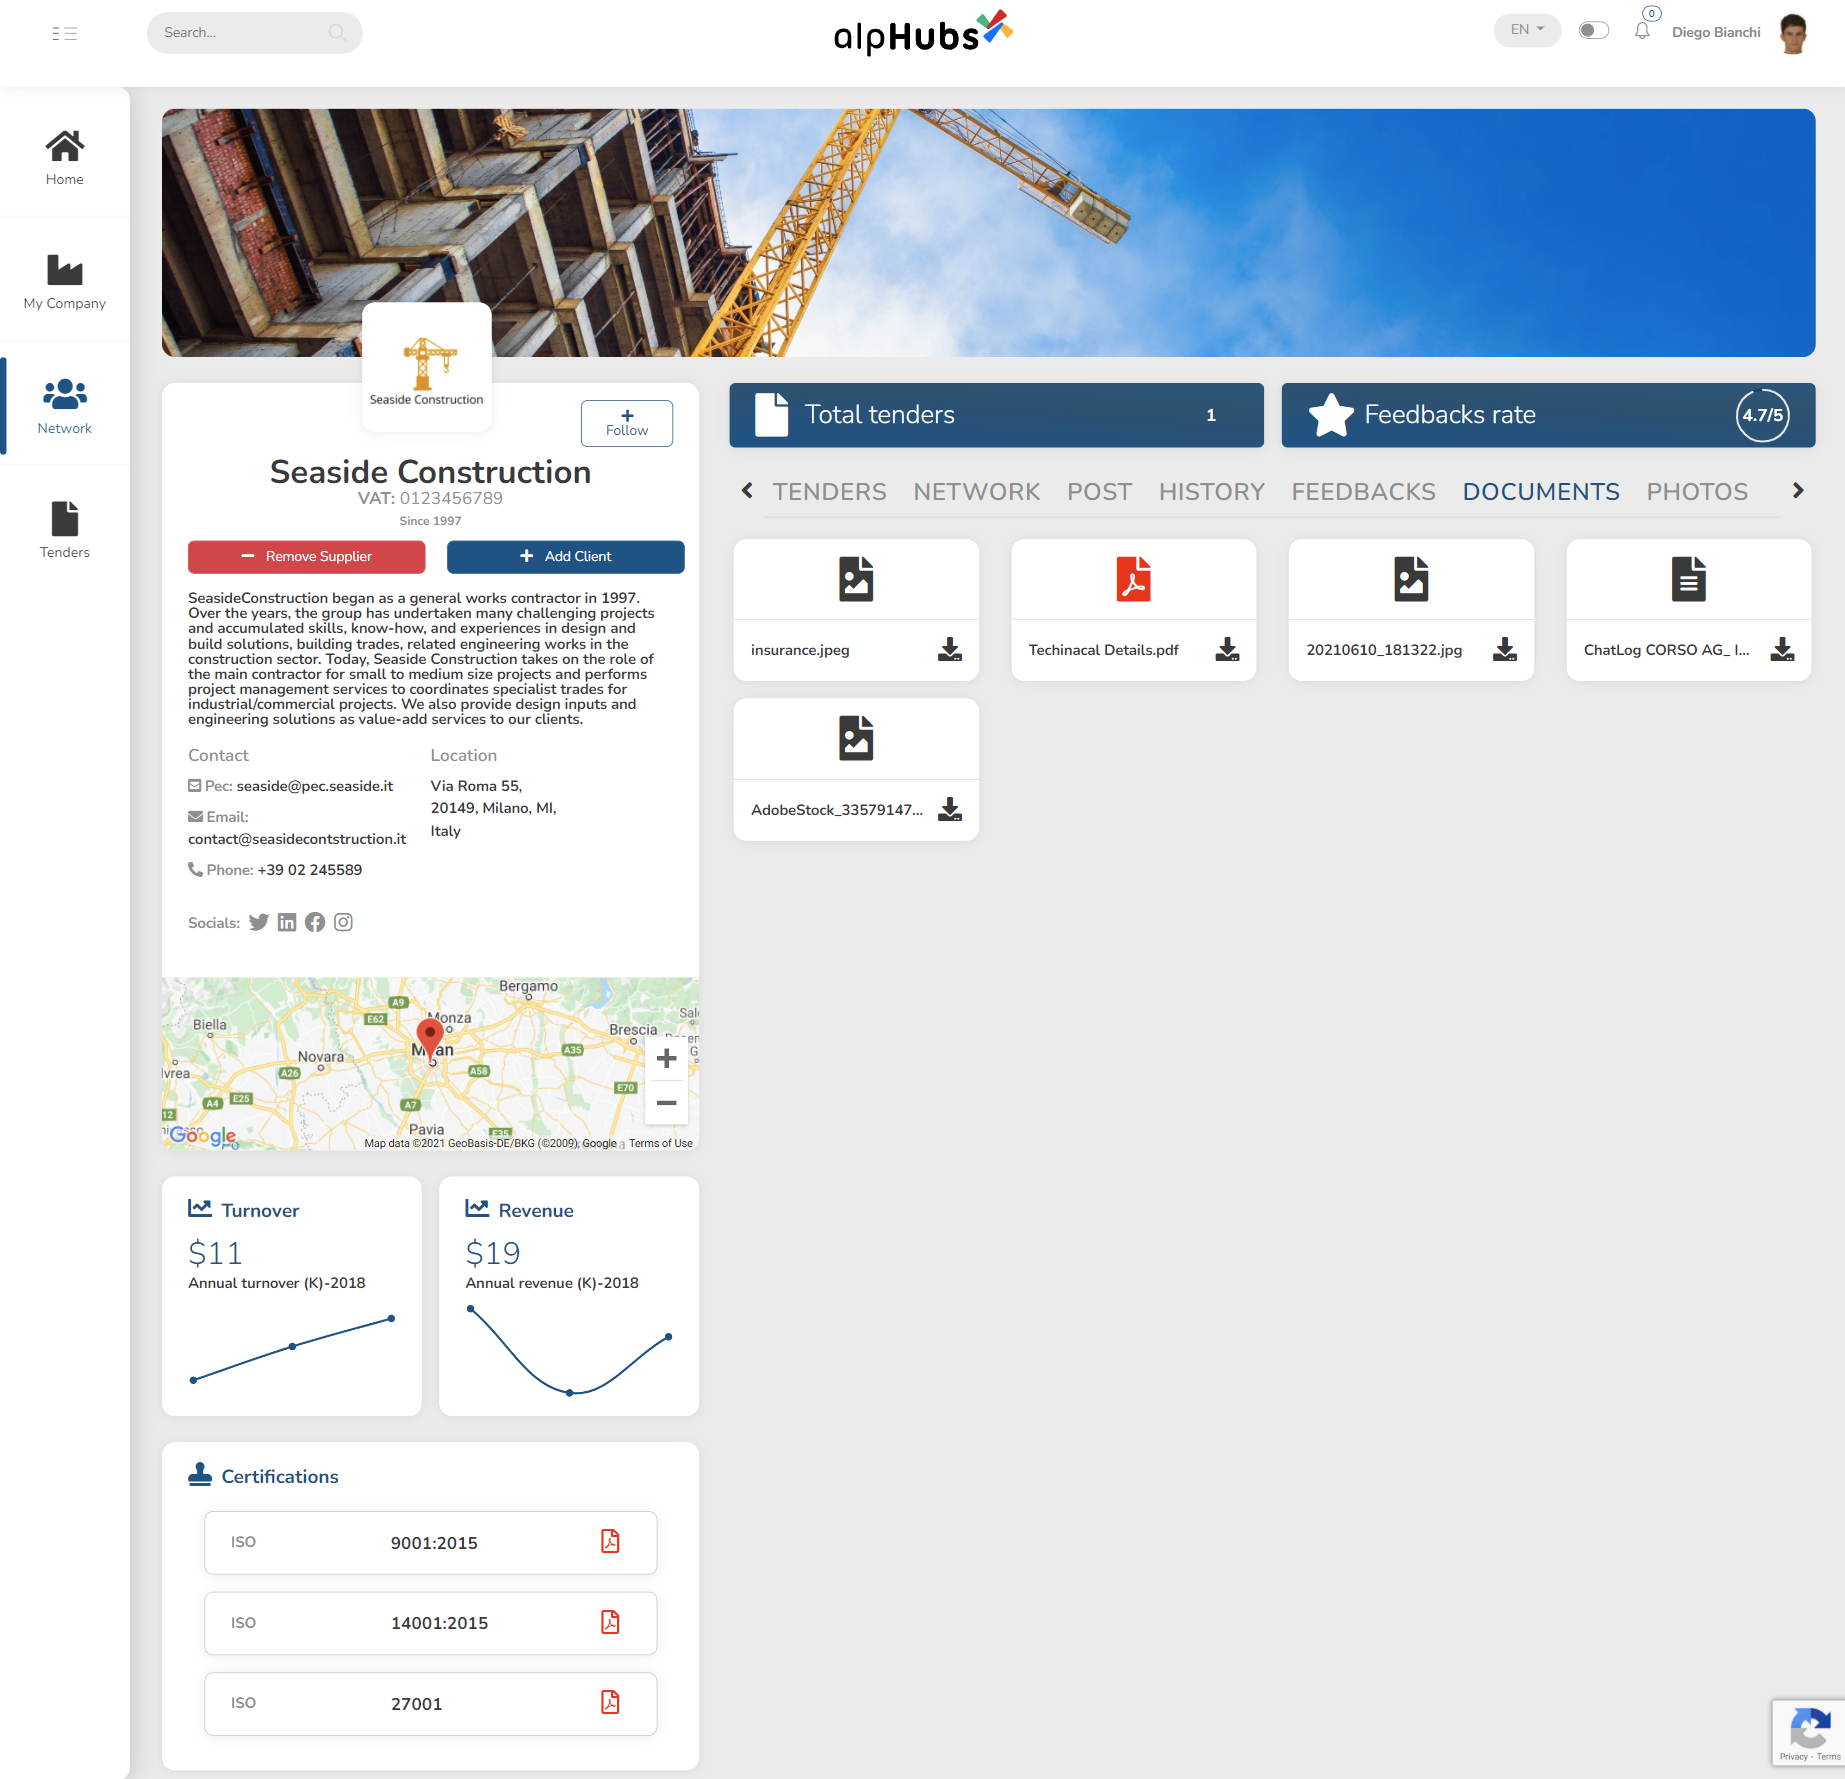
Task: Download 20210610_181322.jpg file
Action: (x=1505, y=650)
